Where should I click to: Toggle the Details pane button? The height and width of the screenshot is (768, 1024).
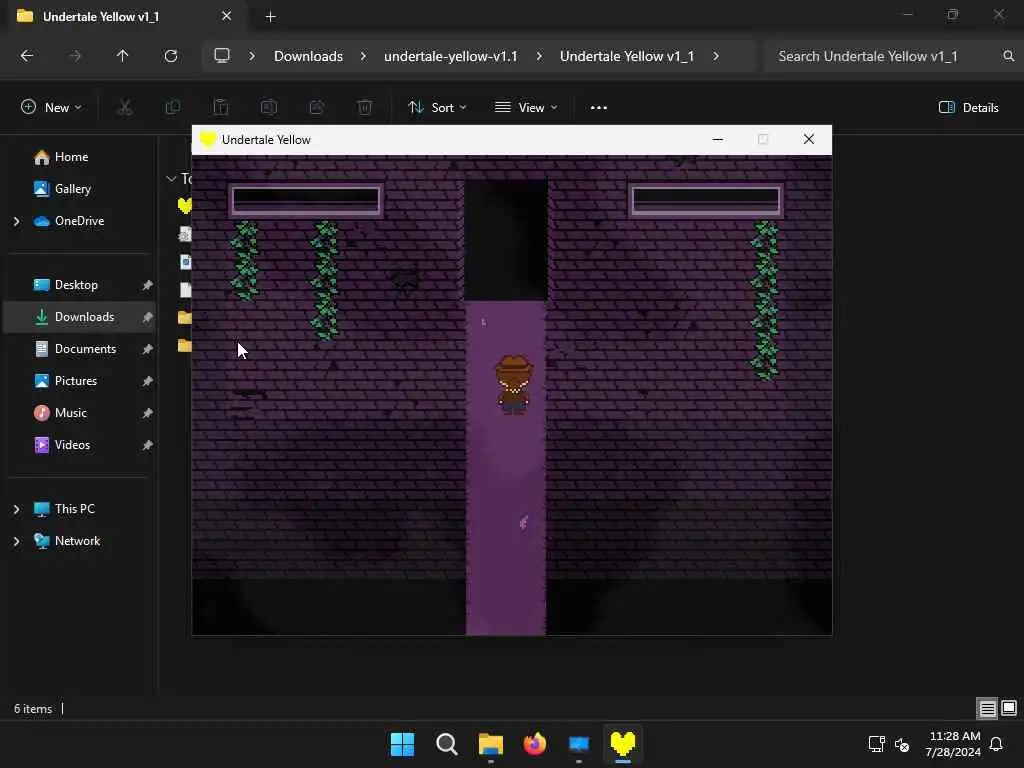click(968, 107)
